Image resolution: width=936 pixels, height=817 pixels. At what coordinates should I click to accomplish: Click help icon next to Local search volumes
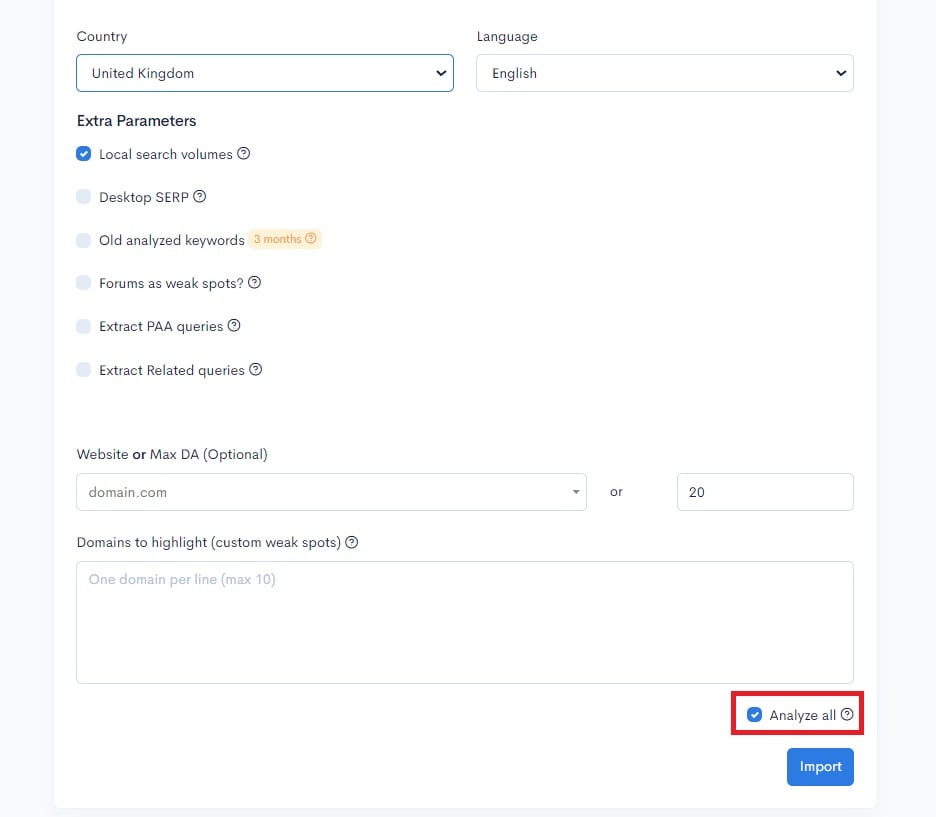click(244, 154)
